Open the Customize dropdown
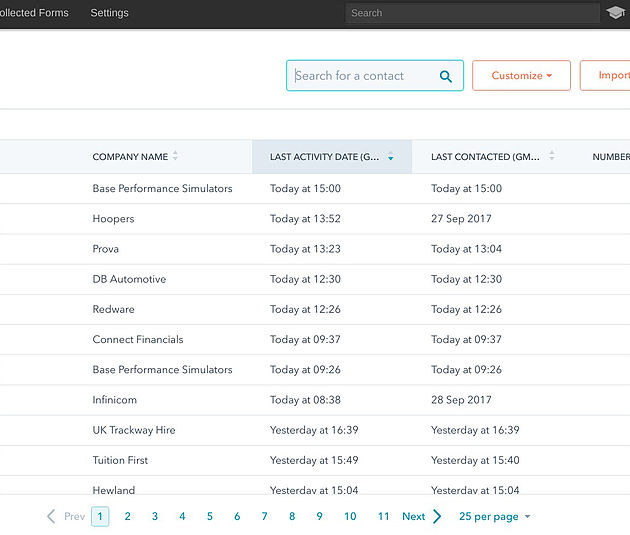 tap(521, 76)
